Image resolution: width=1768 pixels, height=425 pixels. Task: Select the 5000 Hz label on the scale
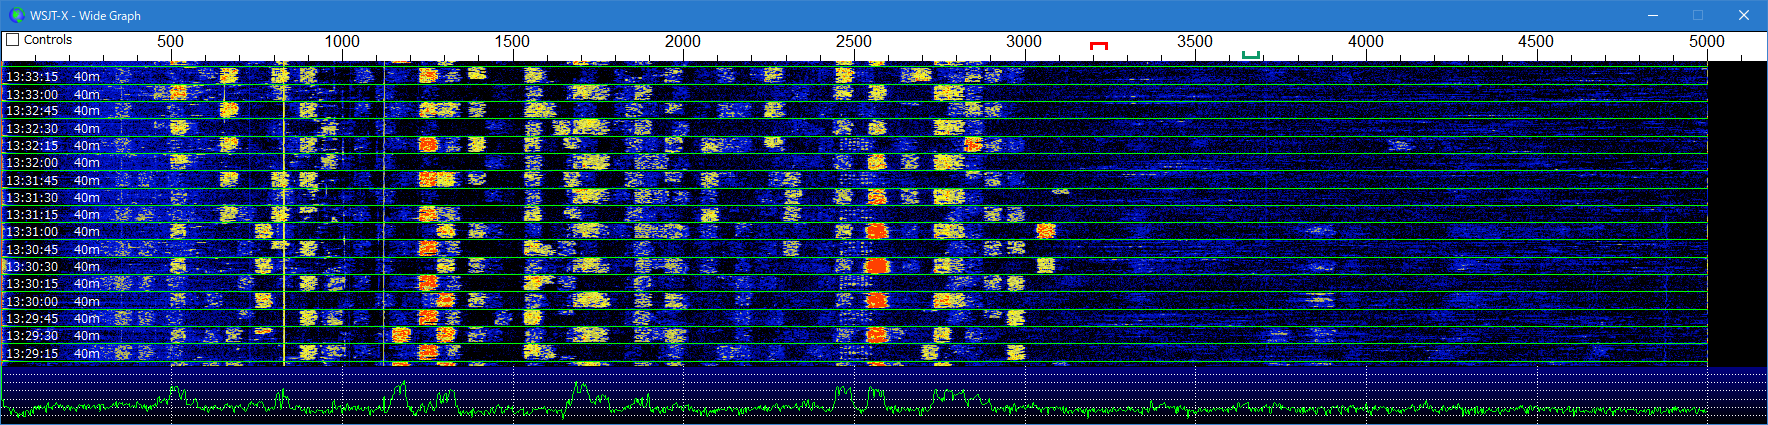click(x=1706, y=42)
